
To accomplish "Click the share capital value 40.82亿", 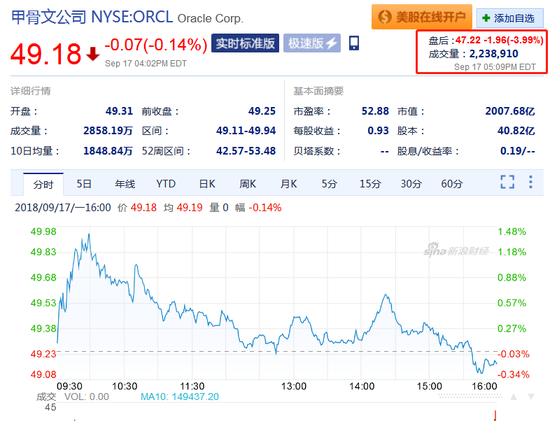I will point(516,131).
